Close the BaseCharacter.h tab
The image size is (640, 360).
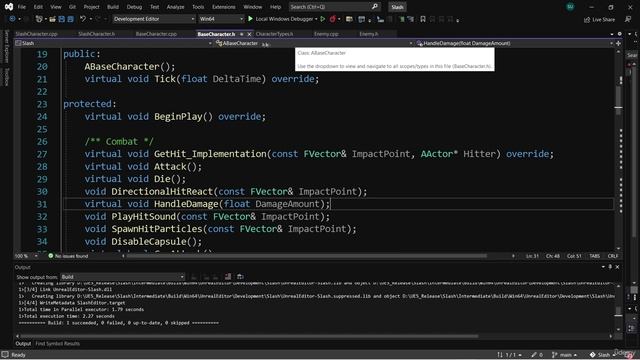pos(249,34)
